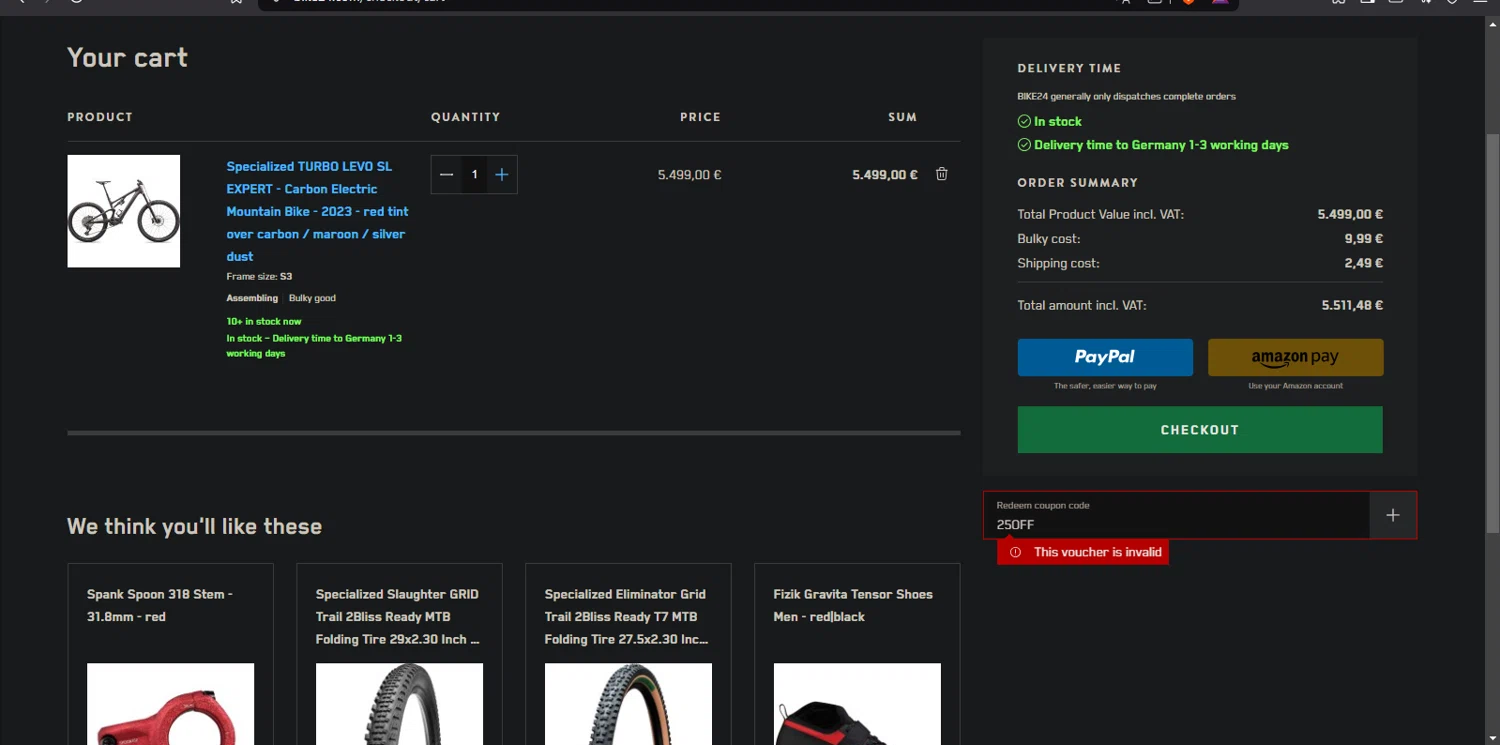Click the 'This voucher is invalid' warning icon
The height and width of the screenshot is (745, 1500).
click(1015, 552)
